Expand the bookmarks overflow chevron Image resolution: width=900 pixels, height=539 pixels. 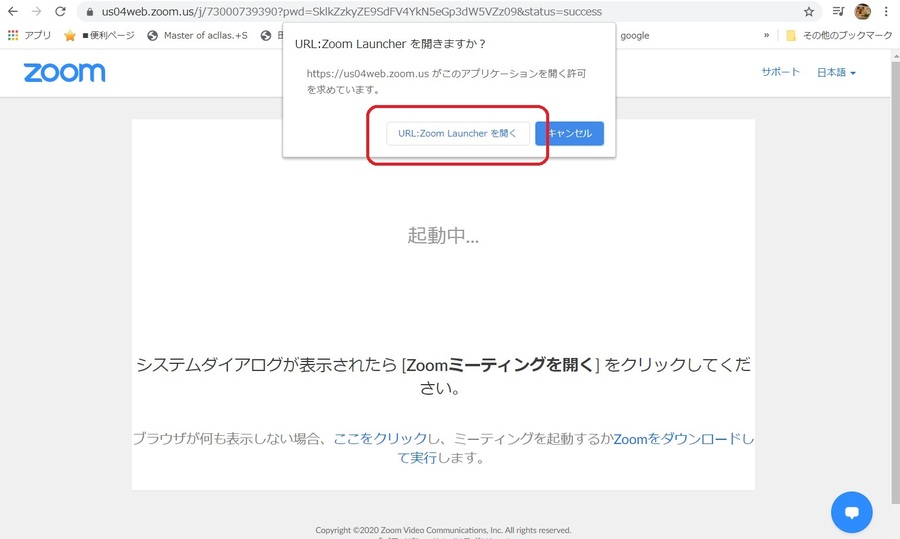coord(766,35)
